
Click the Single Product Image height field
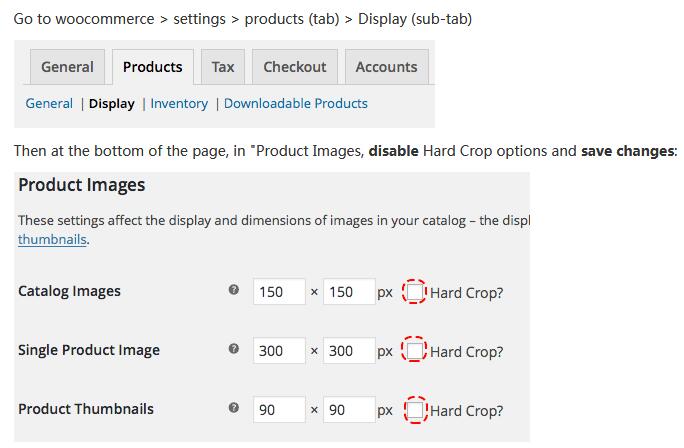[x=349, y=350]
